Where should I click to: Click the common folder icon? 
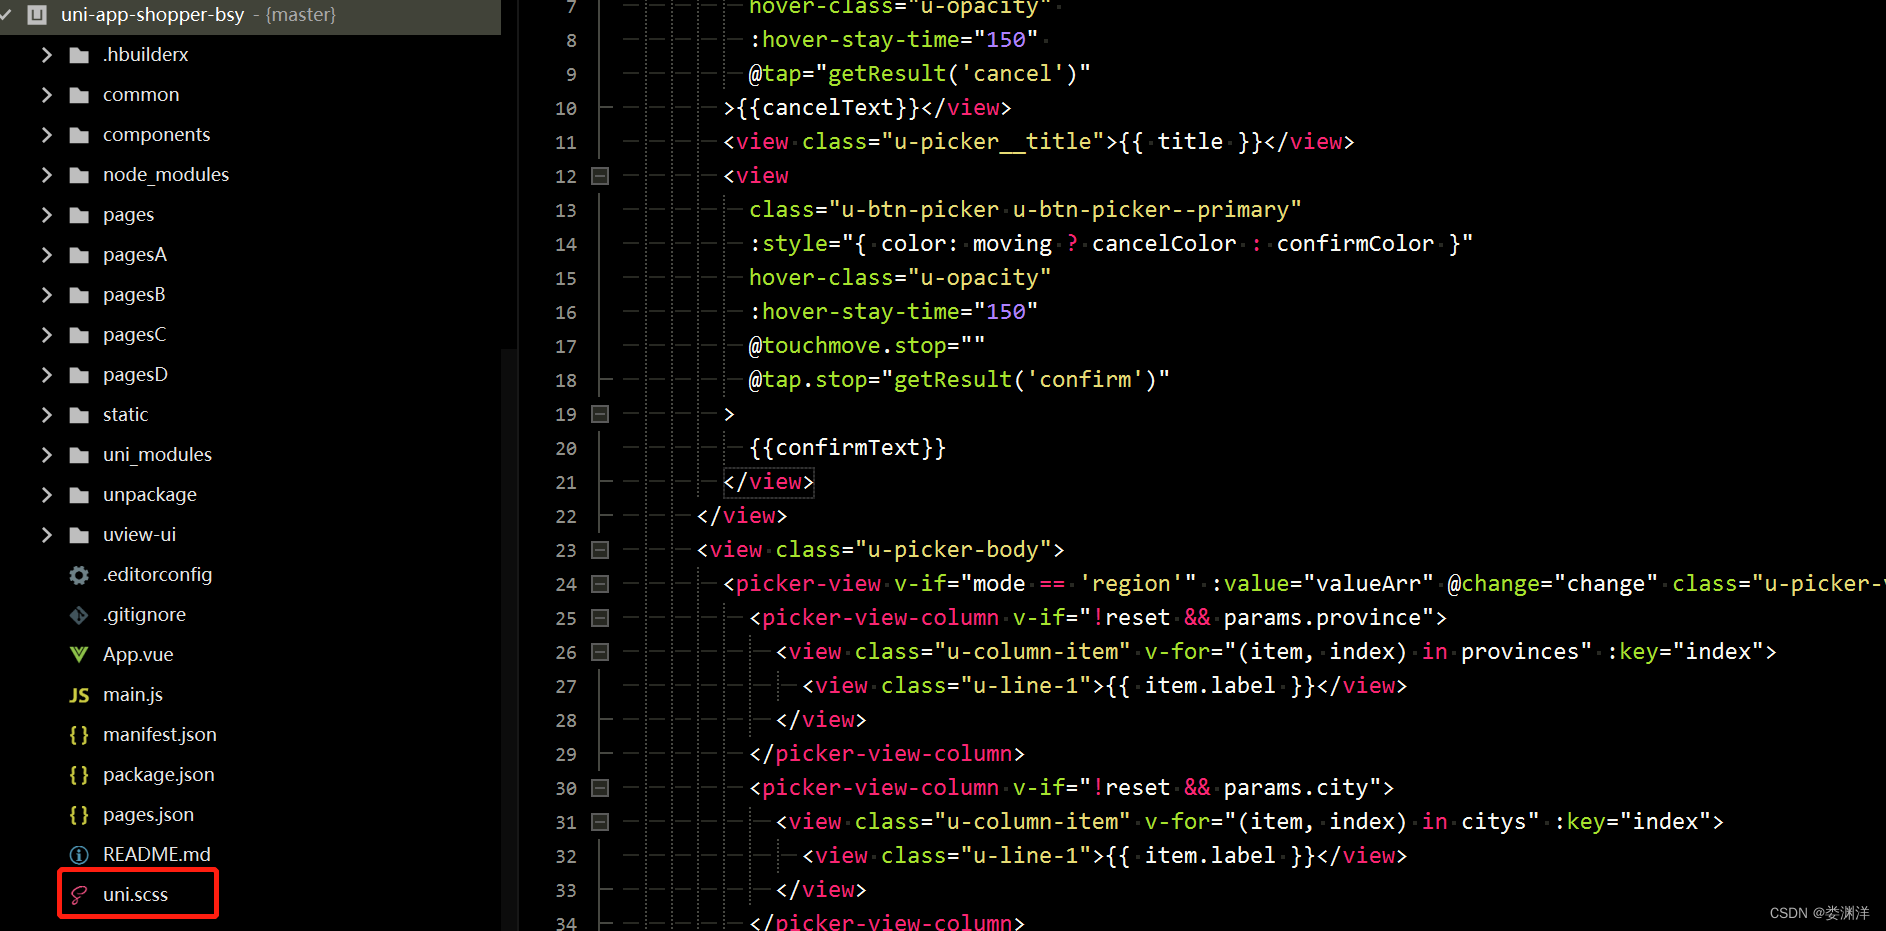pyautogui.click(x=79, y=95)
